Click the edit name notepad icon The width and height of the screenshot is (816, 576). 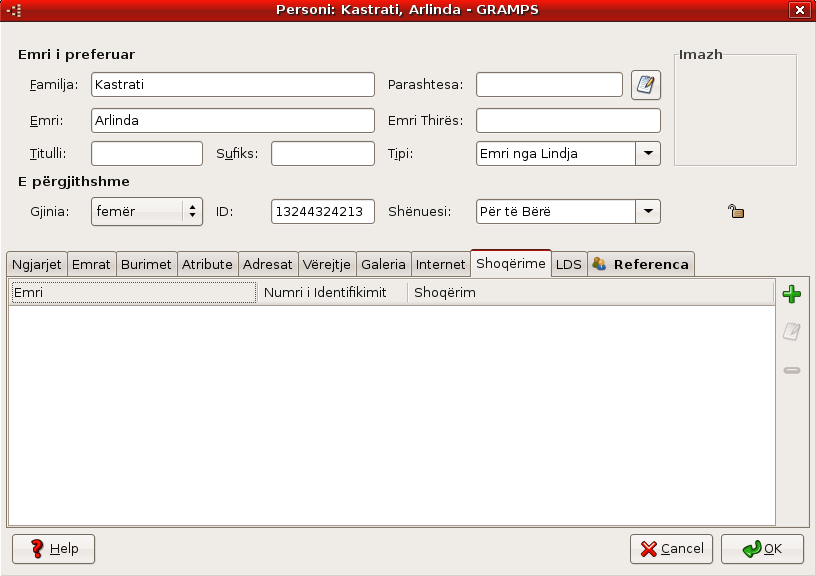tap(646, 85)
